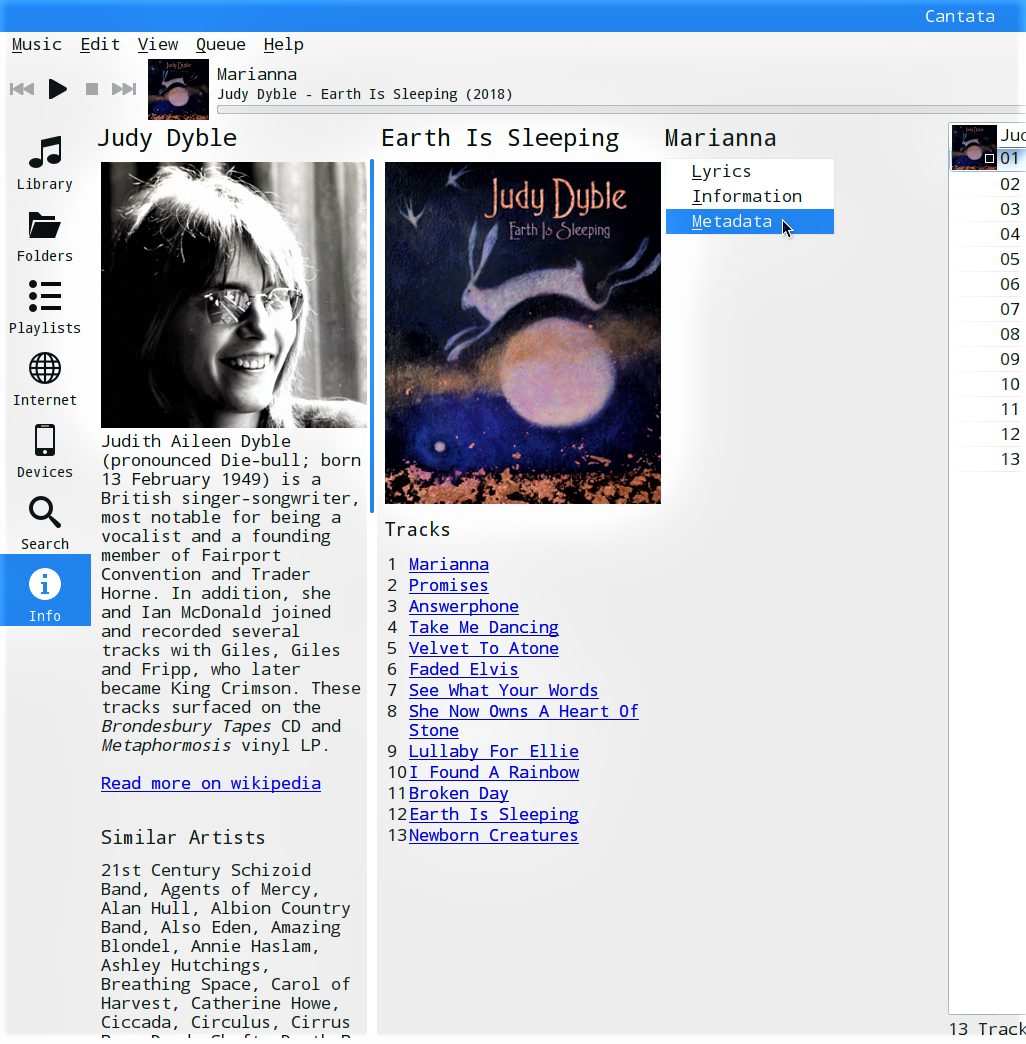Screen dimensions: 1026x1044
Task: Open the Folders sidebar view
Action: pyautogui.click(x=45, y=236)
